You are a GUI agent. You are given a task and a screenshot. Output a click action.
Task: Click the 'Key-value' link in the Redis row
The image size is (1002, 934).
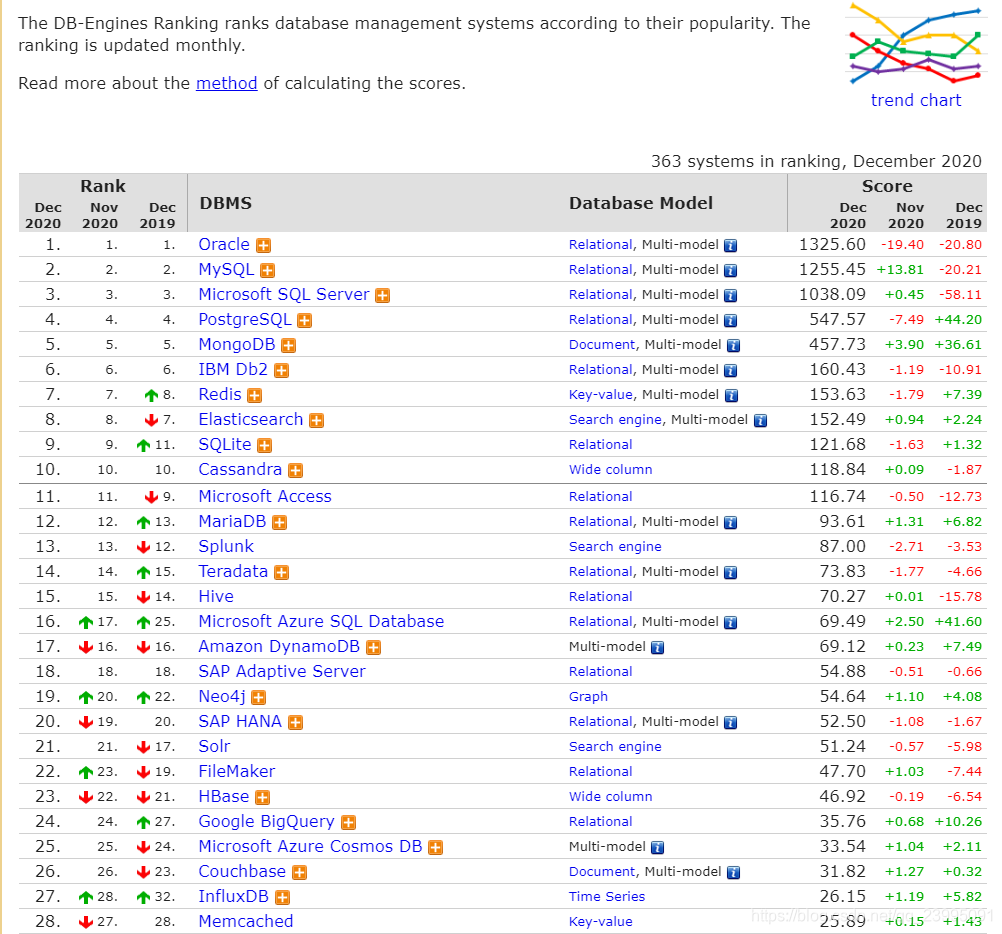[x=601, y=395]
